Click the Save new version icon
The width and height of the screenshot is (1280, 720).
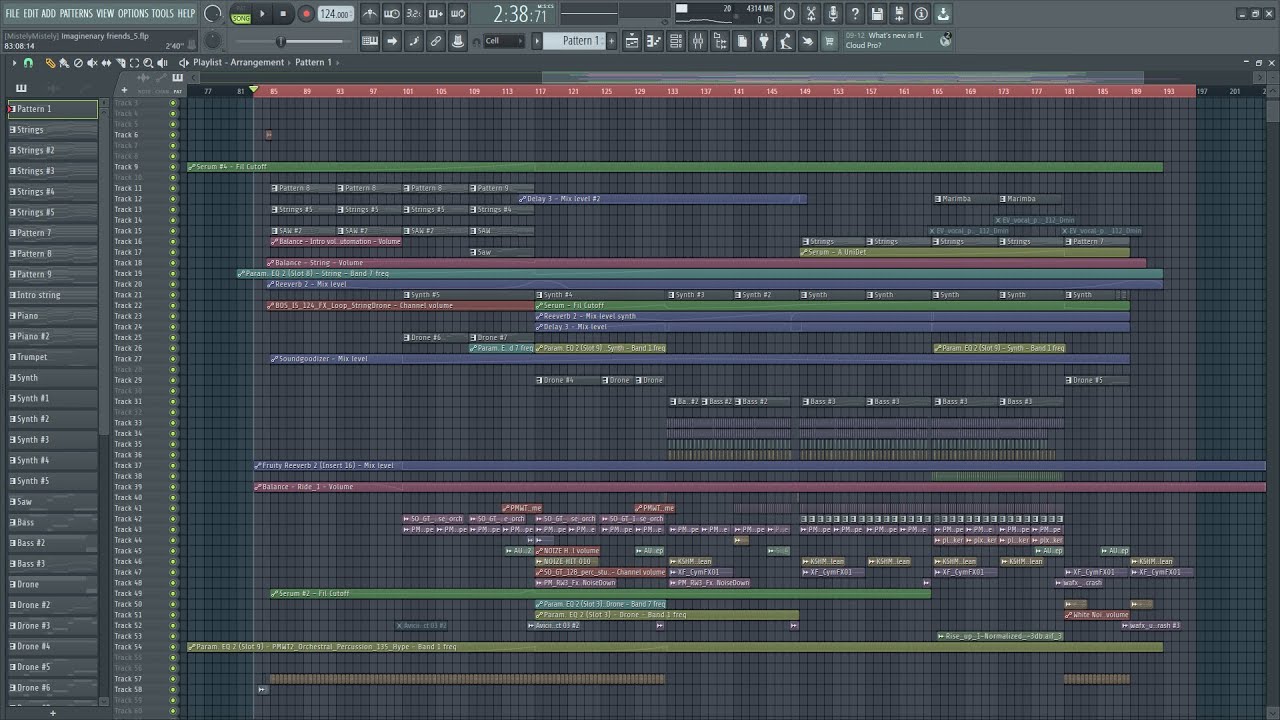(899, 14)
